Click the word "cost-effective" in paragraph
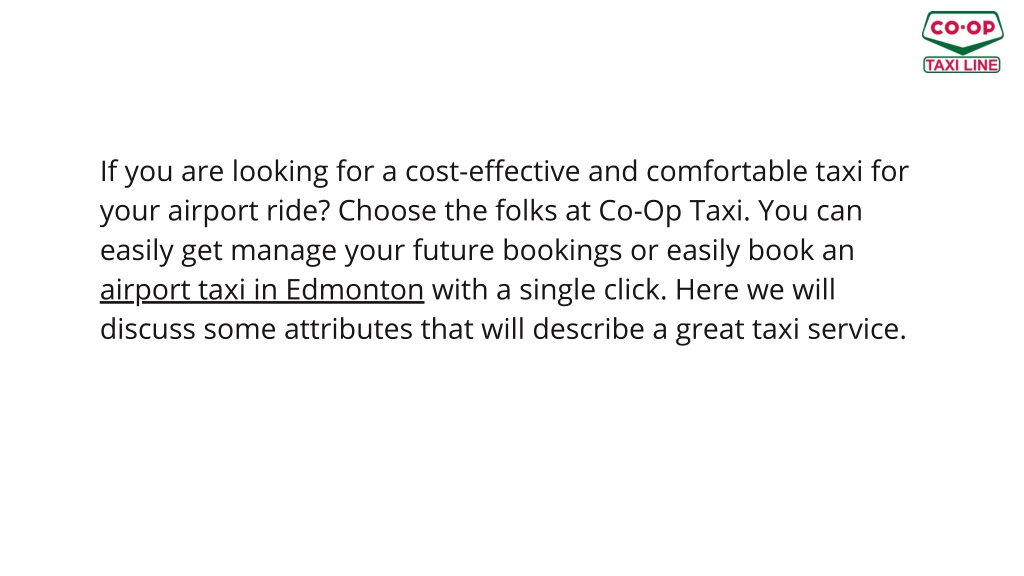Screen dimensions: 1024x576 point(492,171)
